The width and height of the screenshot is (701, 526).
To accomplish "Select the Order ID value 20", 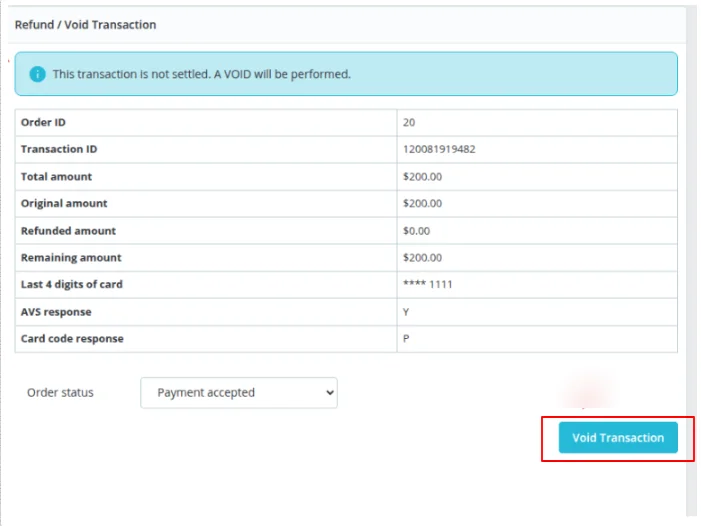I will [x=409, y=122].
